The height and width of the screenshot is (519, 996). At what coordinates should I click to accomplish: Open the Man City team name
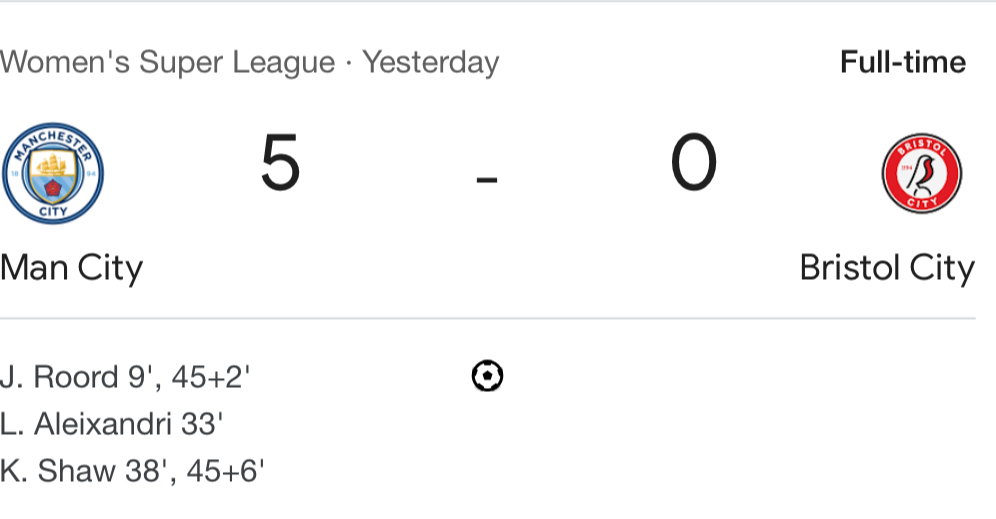point(71,268)
